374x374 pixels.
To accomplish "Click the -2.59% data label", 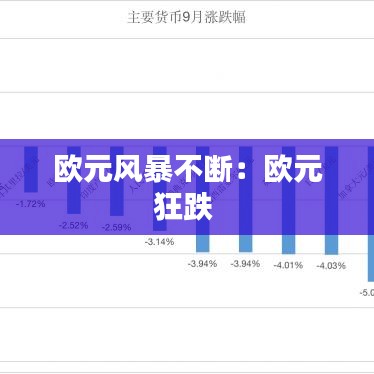I will click(116, 227).
